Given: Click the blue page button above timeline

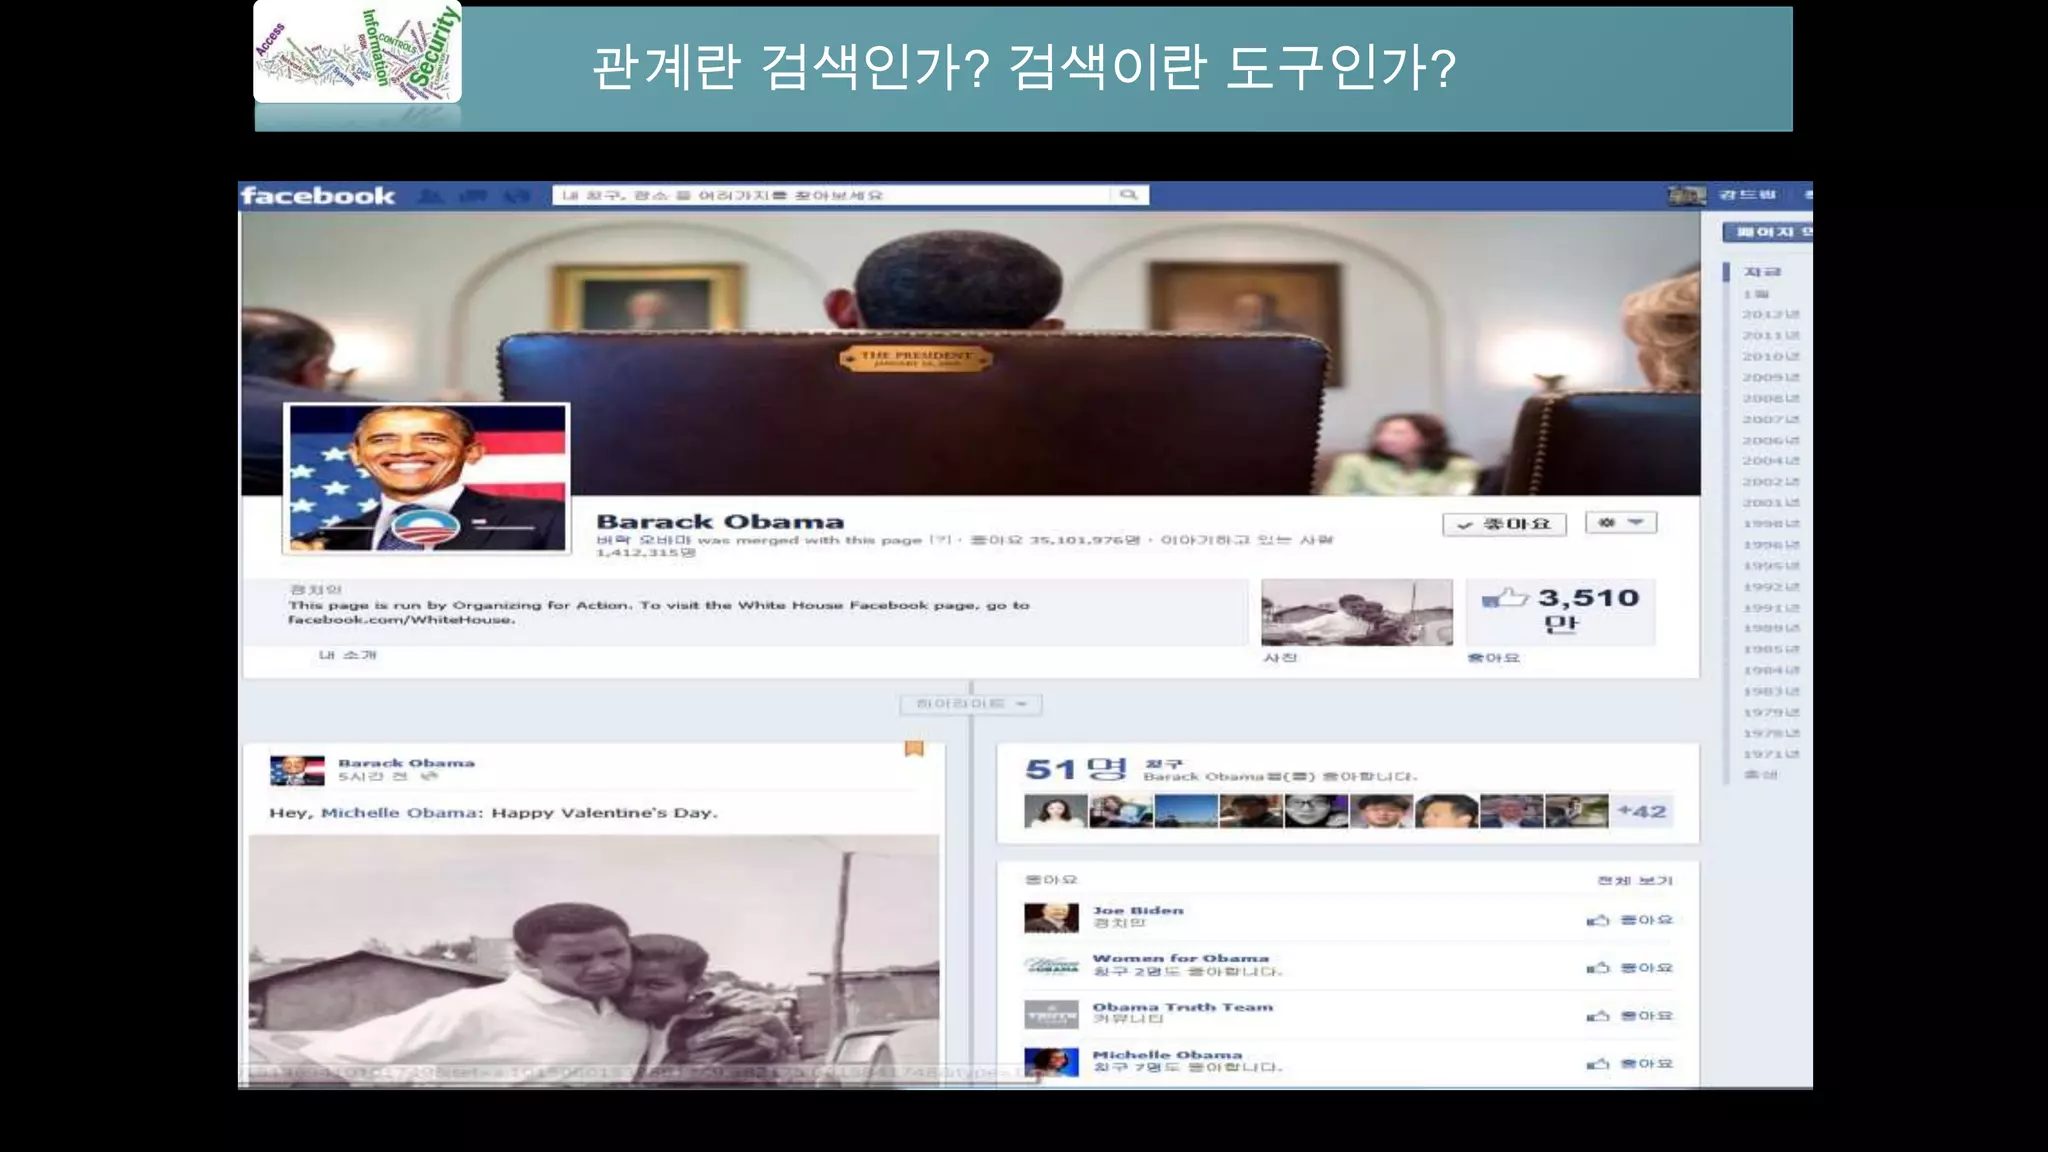Looking at the screenshot, I should [x=1767, y=232].
